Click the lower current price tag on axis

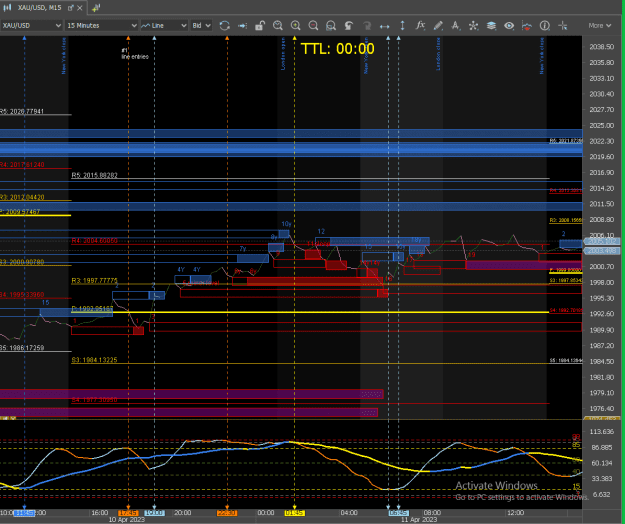coord(602,251)
